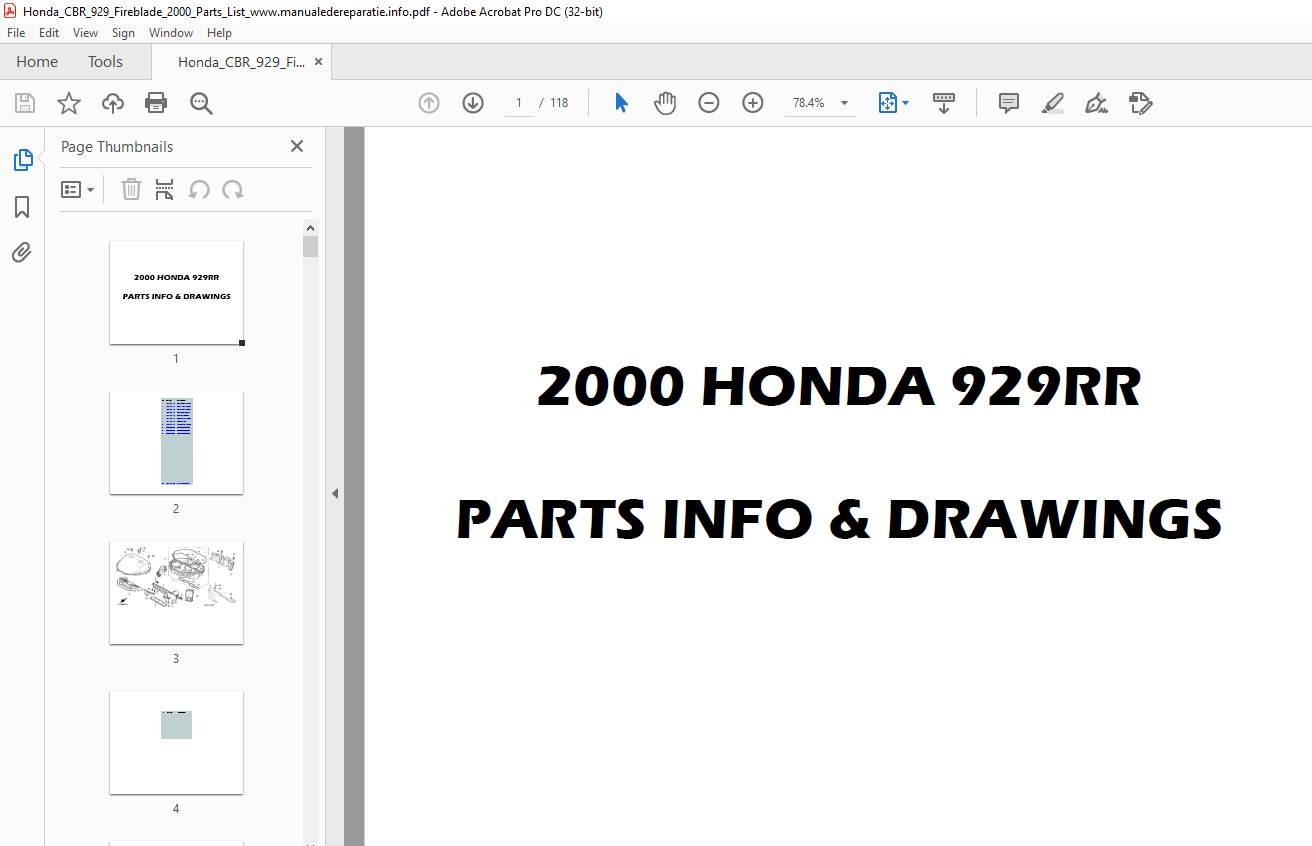This screenshot has height=846, width=1312.
Task: Select page 4 thumbnail
Action: (176, 742)
